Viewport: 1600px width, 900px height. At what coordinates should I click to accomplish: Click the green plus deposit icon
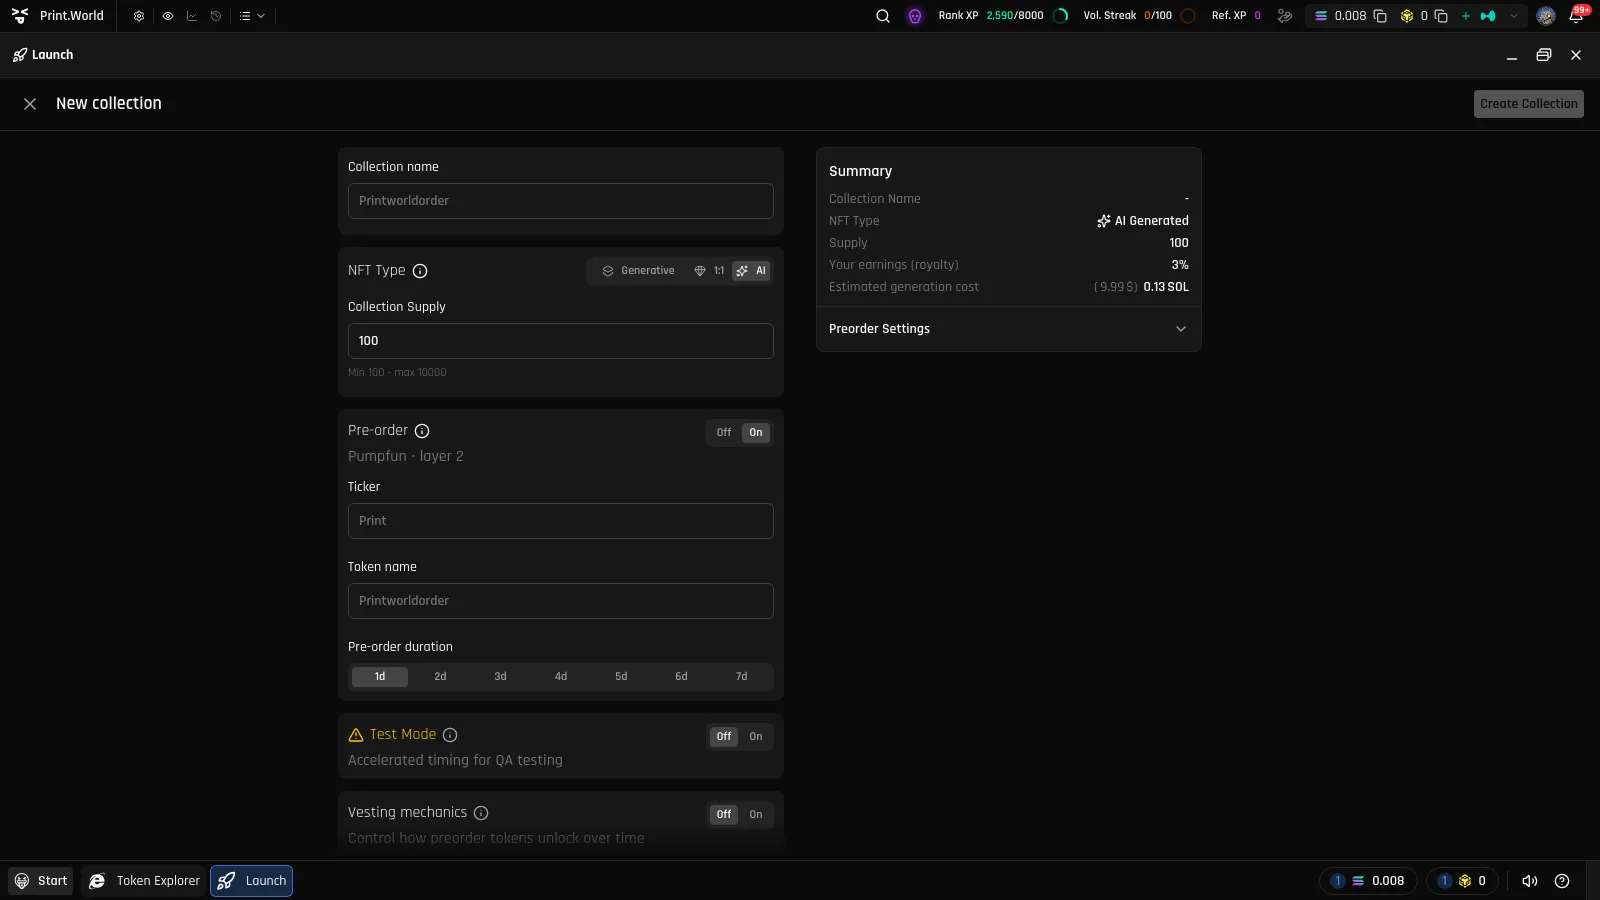(x=1466, y=16)
